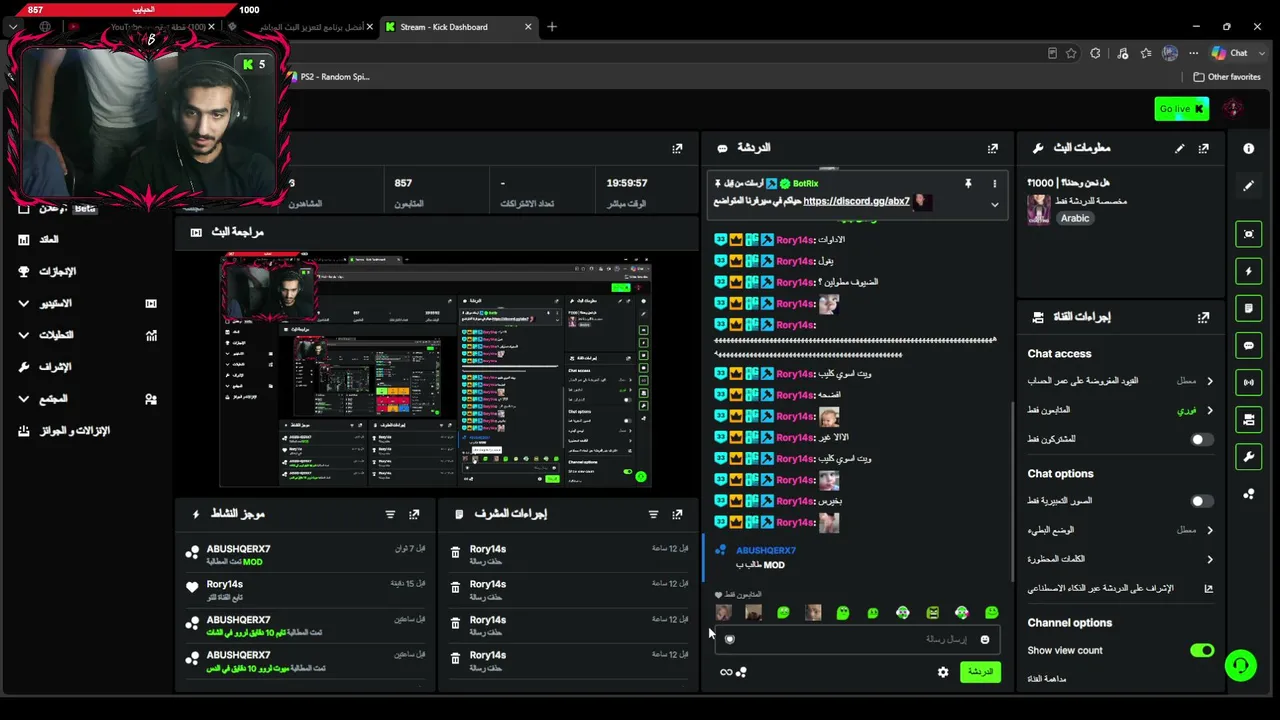Insert the first emote in quick emote row
This screenshot has width=1280, height=720.
(723, 613)
